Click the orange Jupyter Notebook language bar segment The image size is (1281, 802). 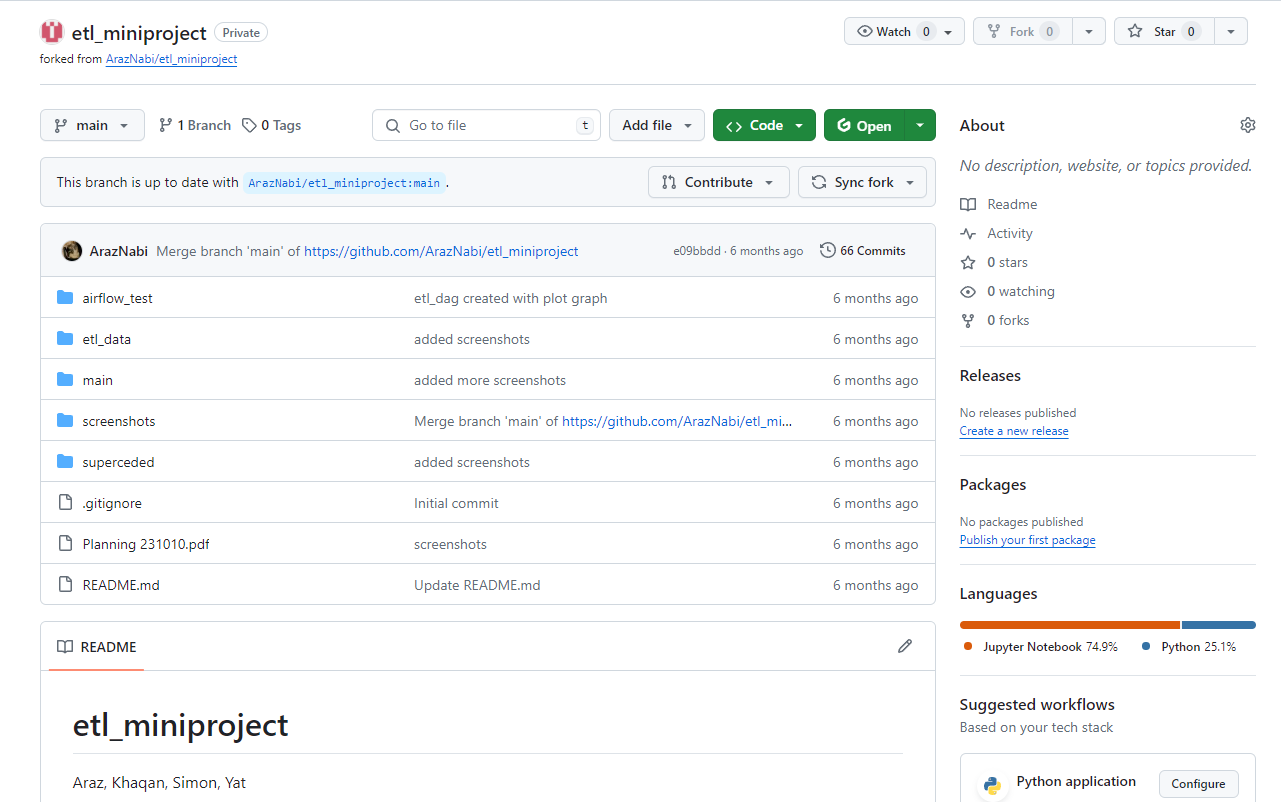(1069, 625)
